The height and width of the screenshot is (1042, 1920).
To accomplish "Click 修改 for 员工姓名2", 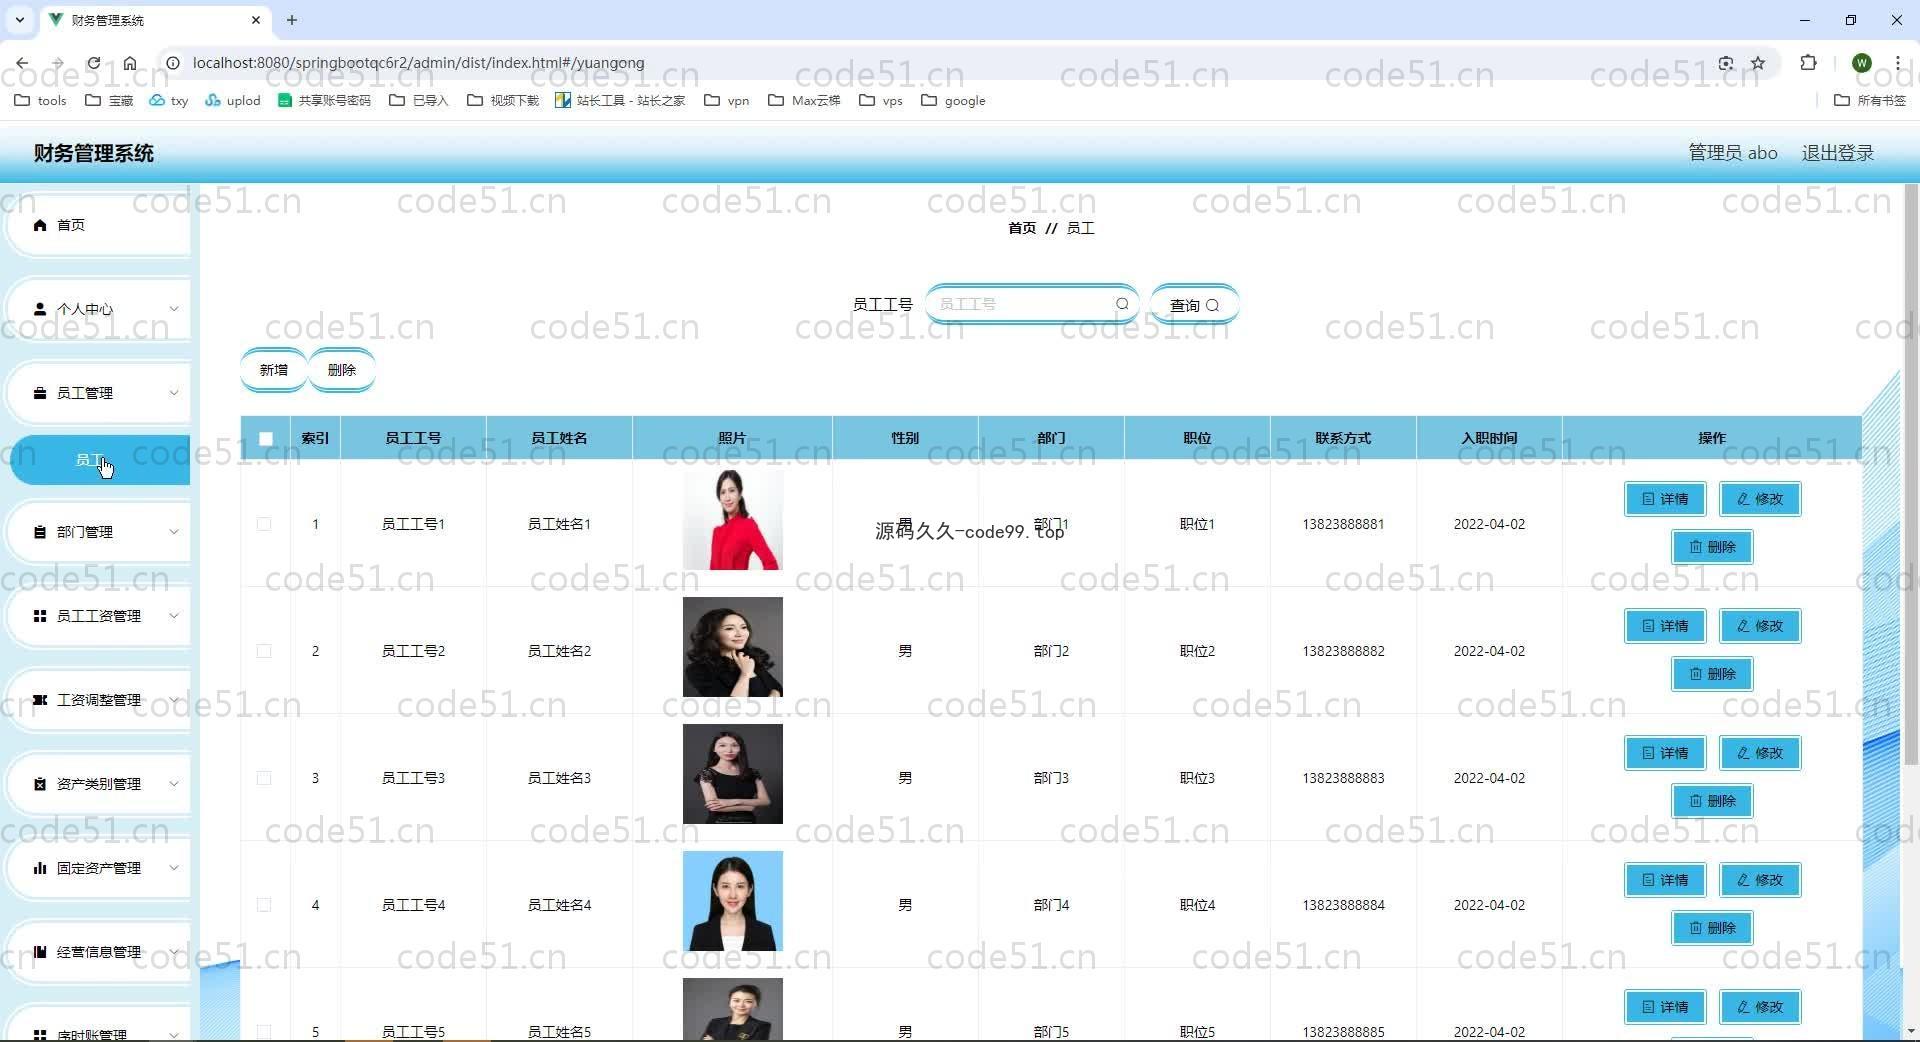I will click(x=1760, y=626).
